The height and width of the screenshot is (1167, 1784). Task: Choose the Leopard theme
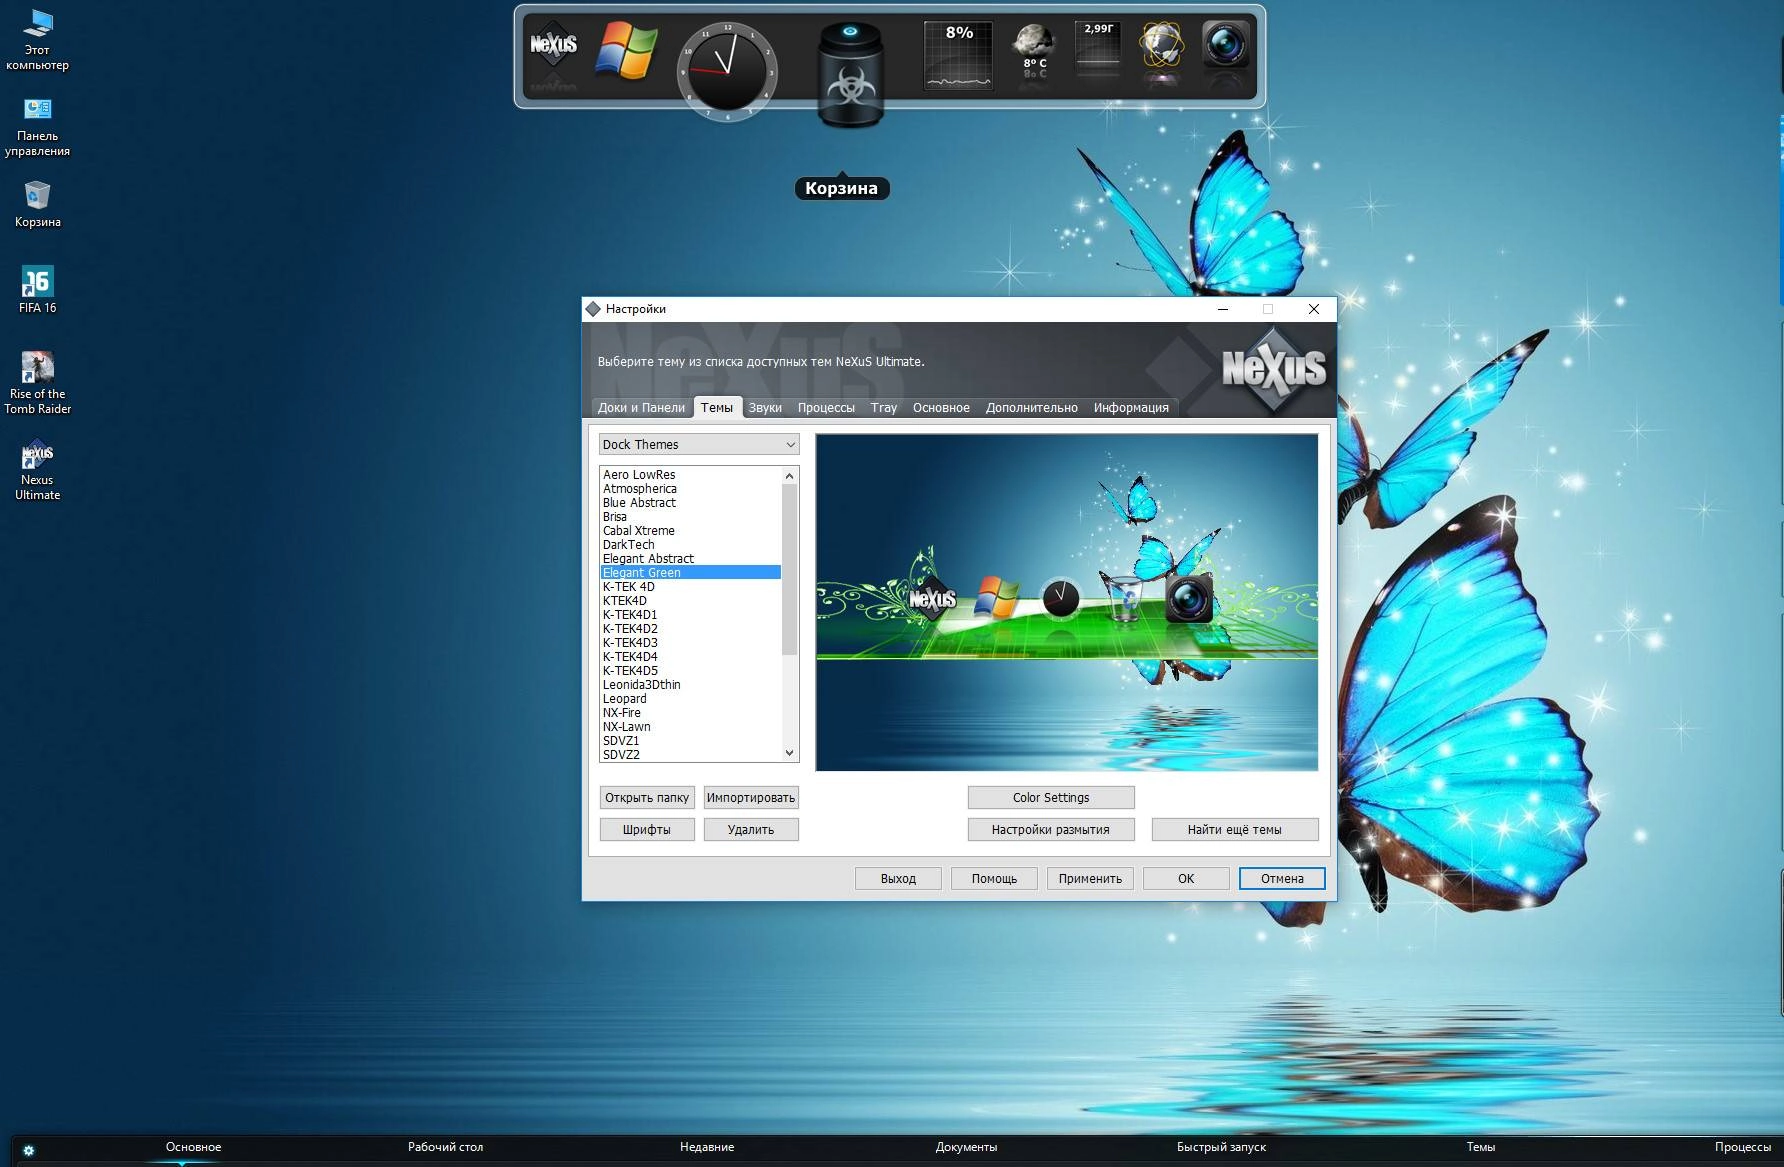[690, 699]
